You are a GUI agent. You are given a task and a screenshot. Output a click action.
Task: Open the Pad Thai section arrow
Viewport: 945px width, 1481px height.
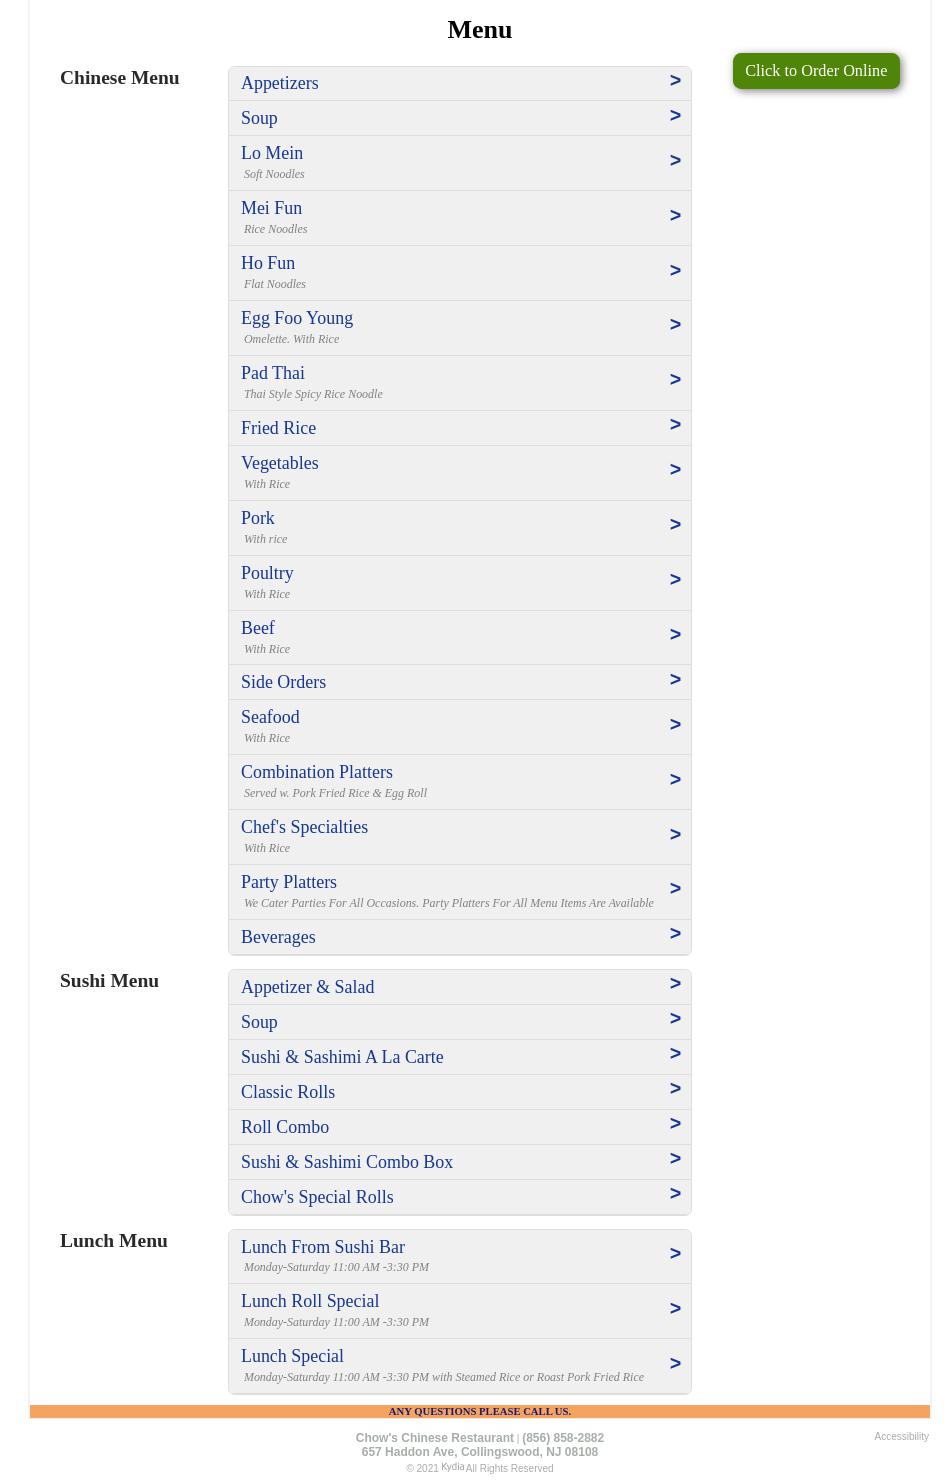click(x=675, y=380)
